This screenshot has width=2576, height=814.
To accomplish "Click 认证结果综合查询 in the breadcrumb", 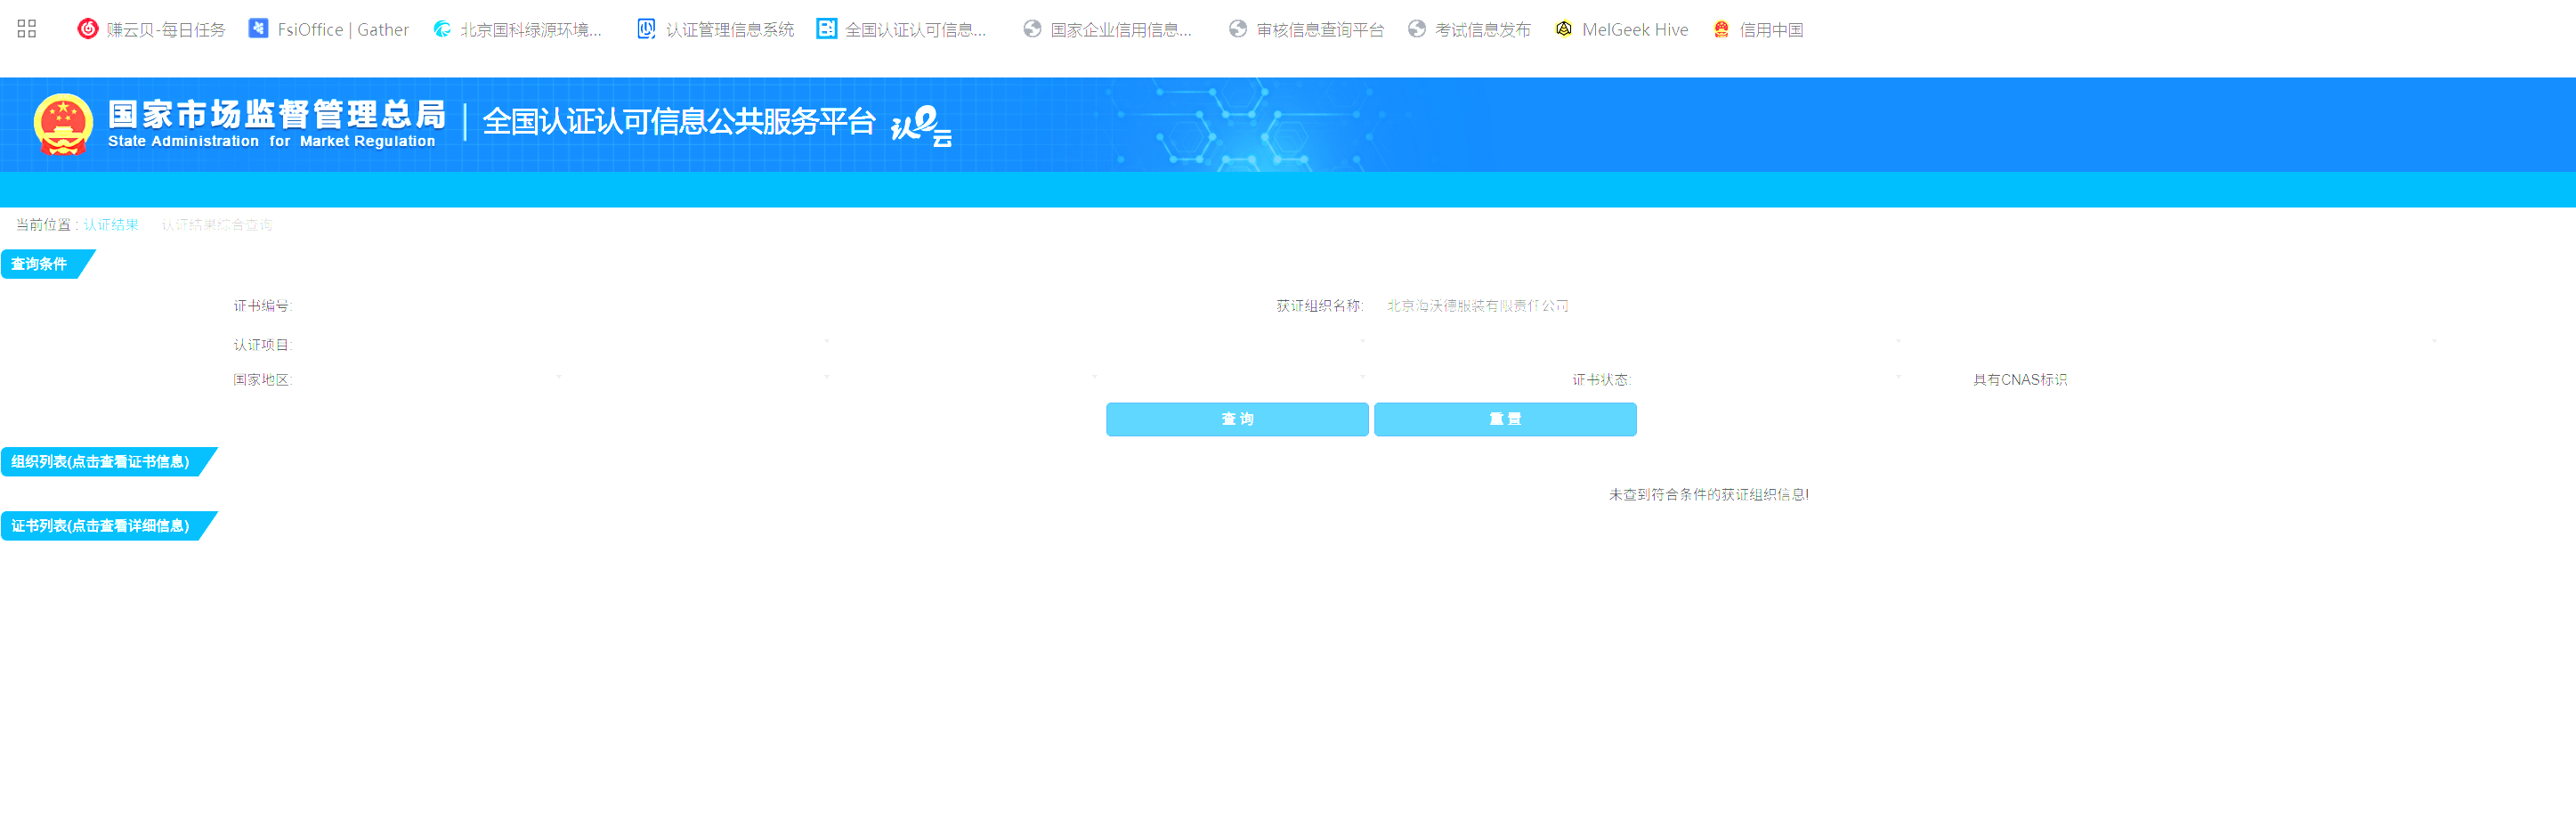I will (x=217, y=224).
